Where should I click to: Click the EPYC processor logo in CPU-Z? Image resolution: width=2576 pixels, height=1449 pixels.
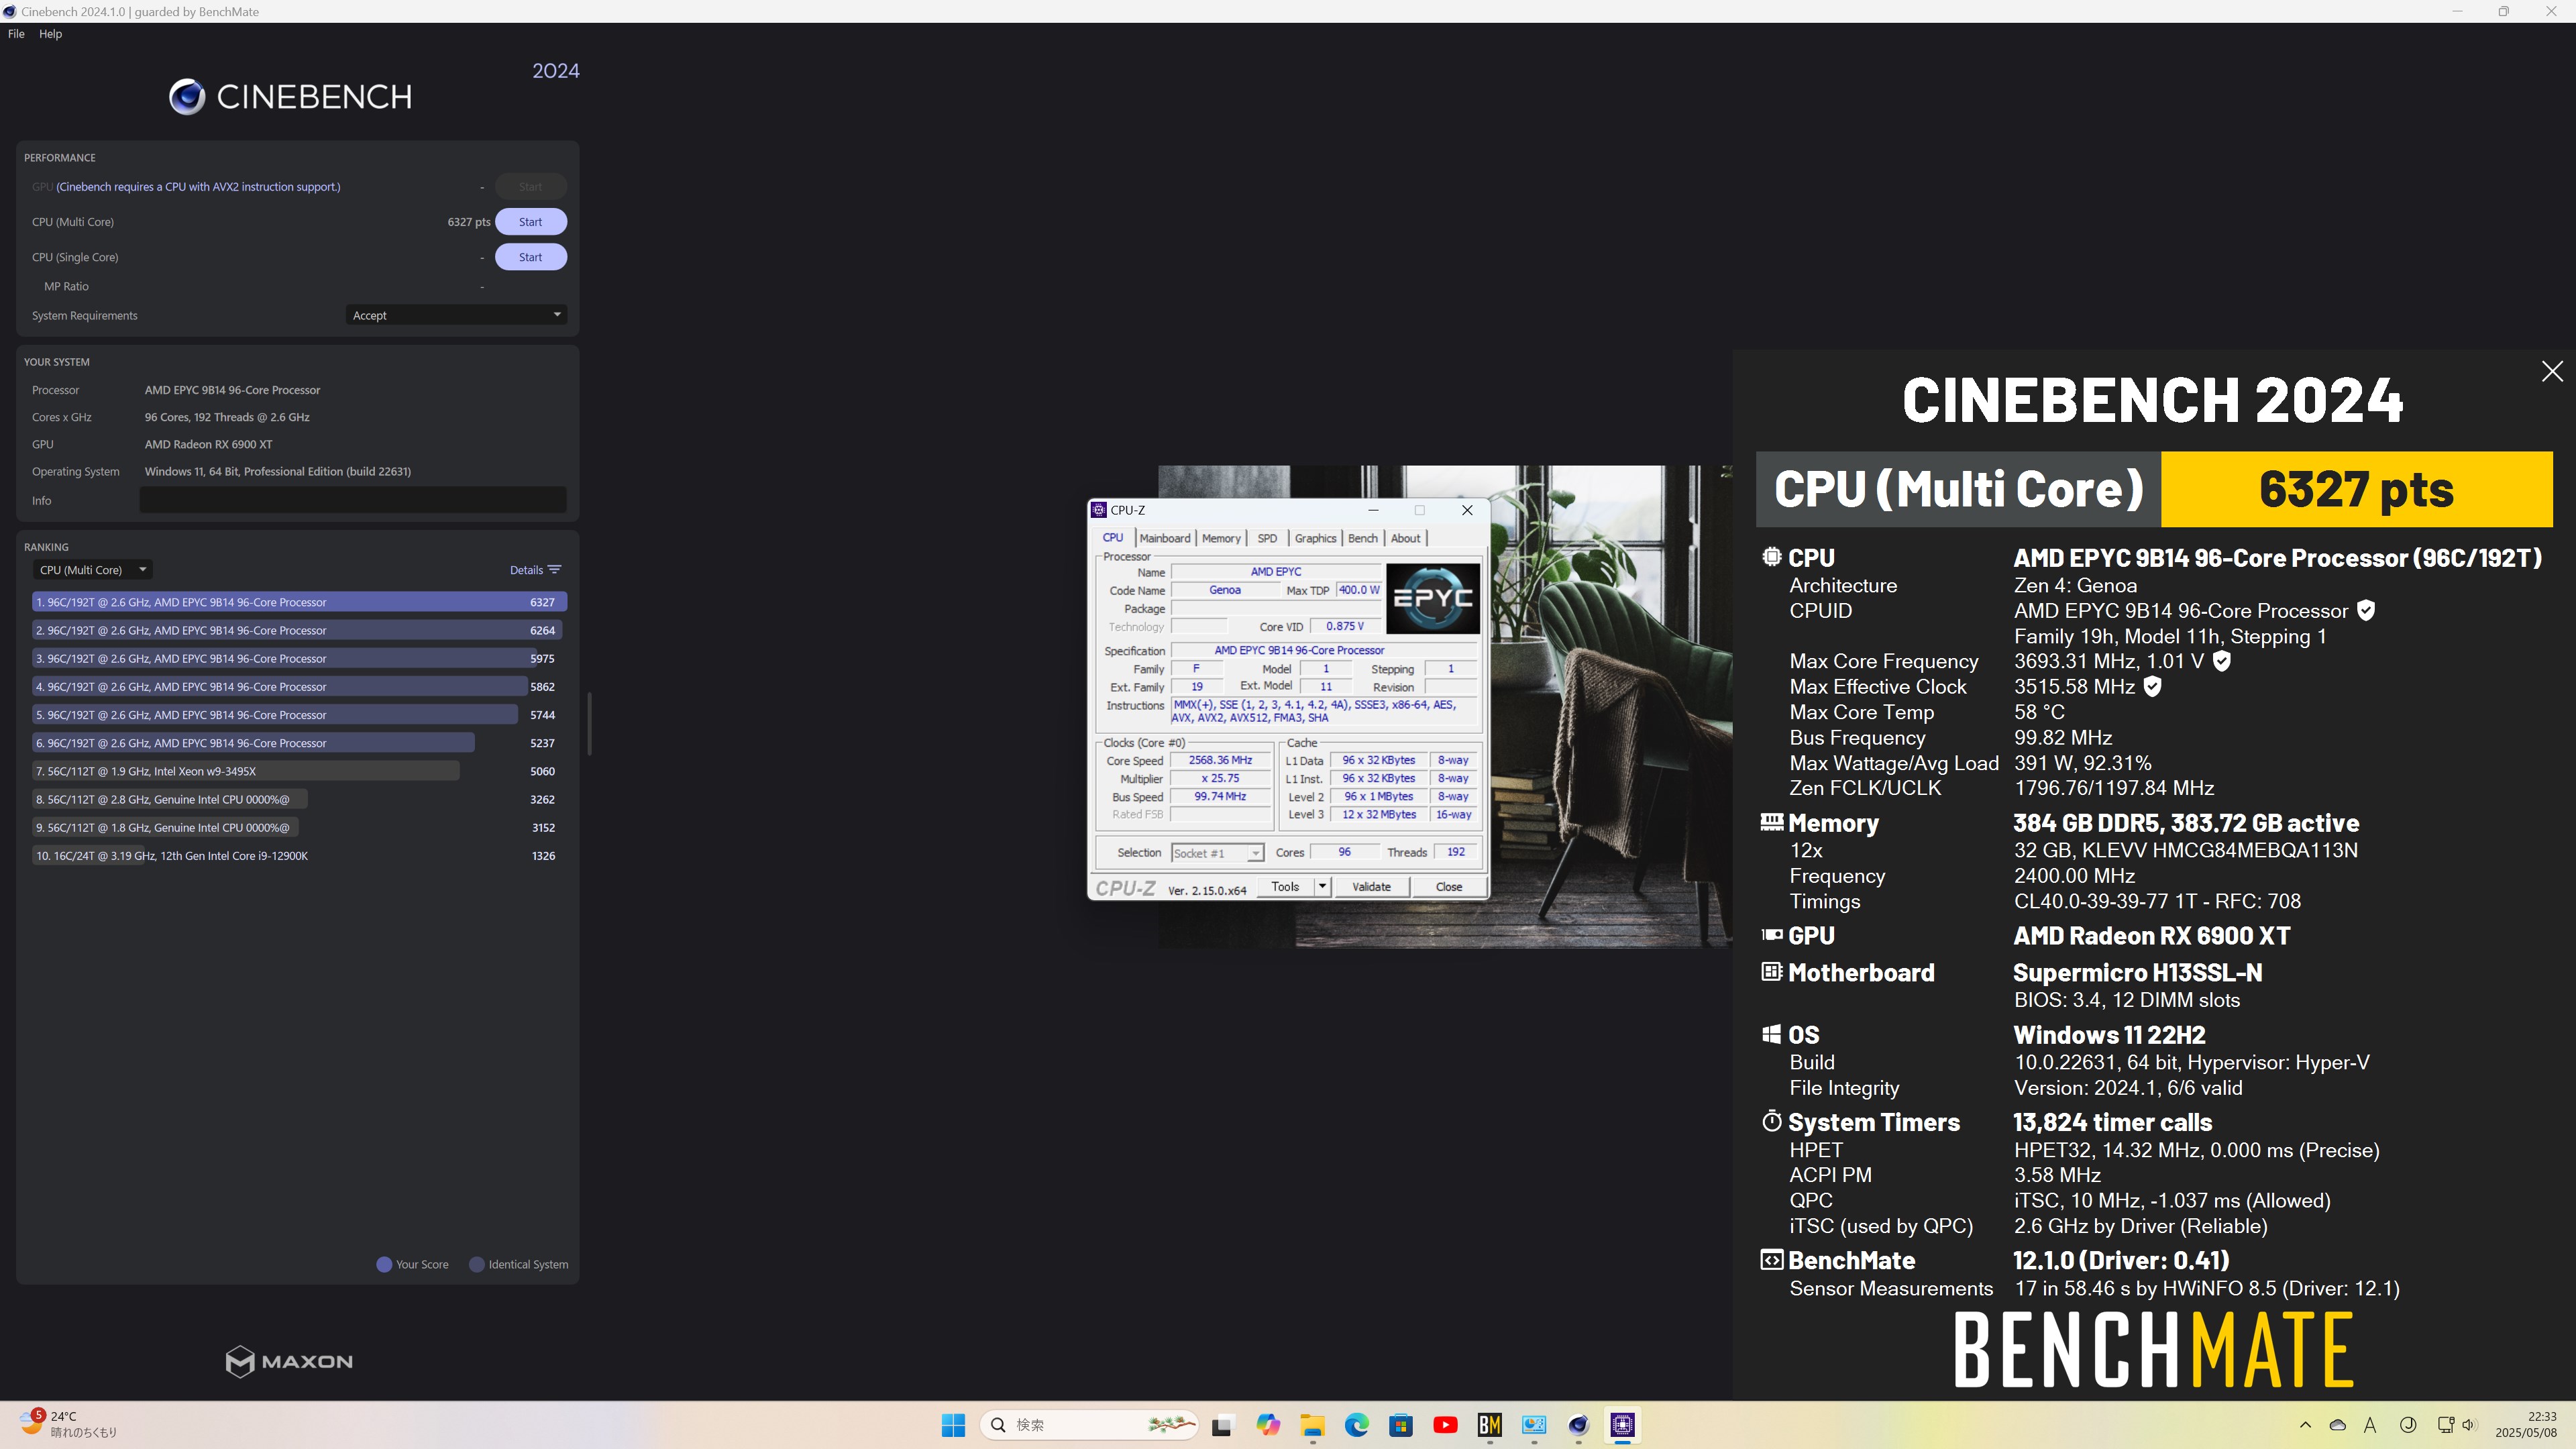click(x=1432, y=598)
